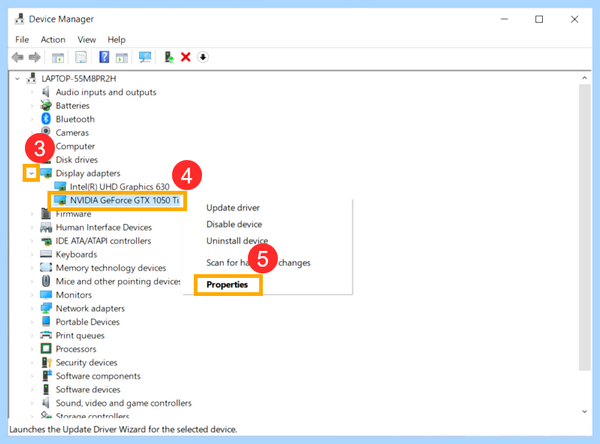Open the File menu
Viewport: 600px width, 444px height.
pyautogui.click(x=22, y=39)
